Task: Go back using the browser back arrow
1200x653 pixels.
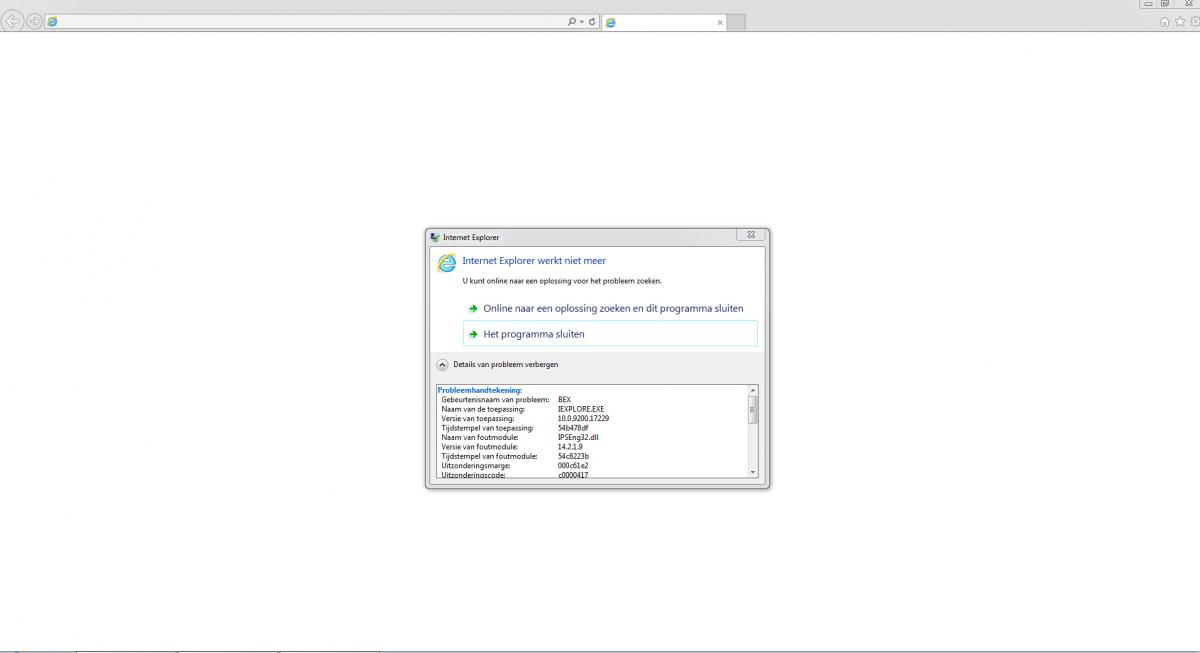Action: click(14, 21)
